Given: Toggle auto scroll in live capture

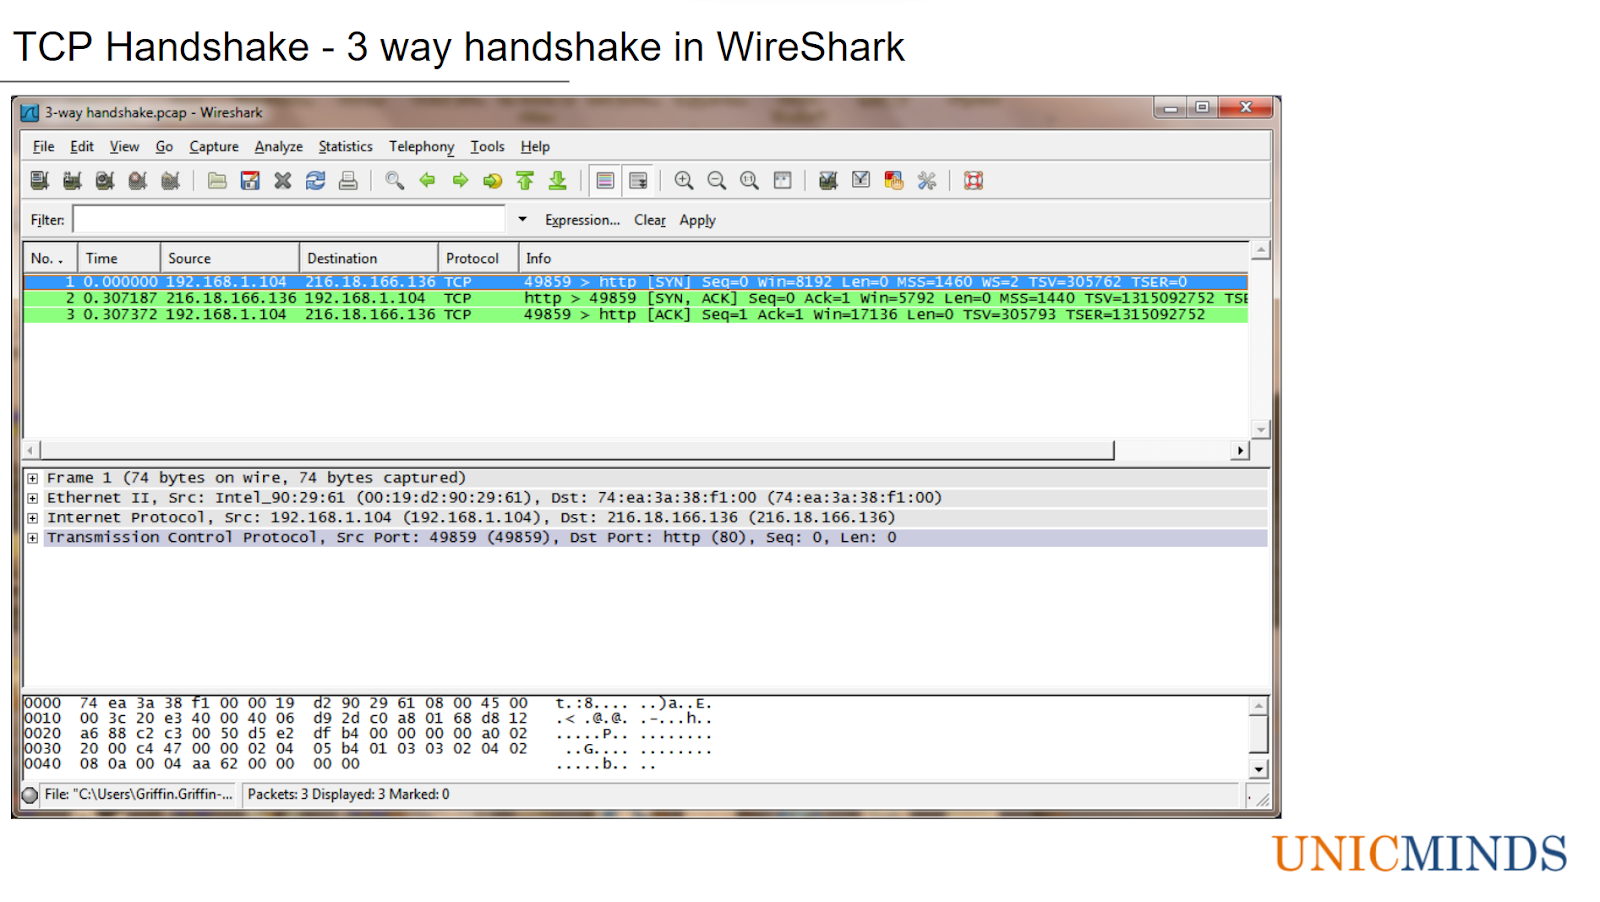Looking at the screenshot, I should 638,181.
